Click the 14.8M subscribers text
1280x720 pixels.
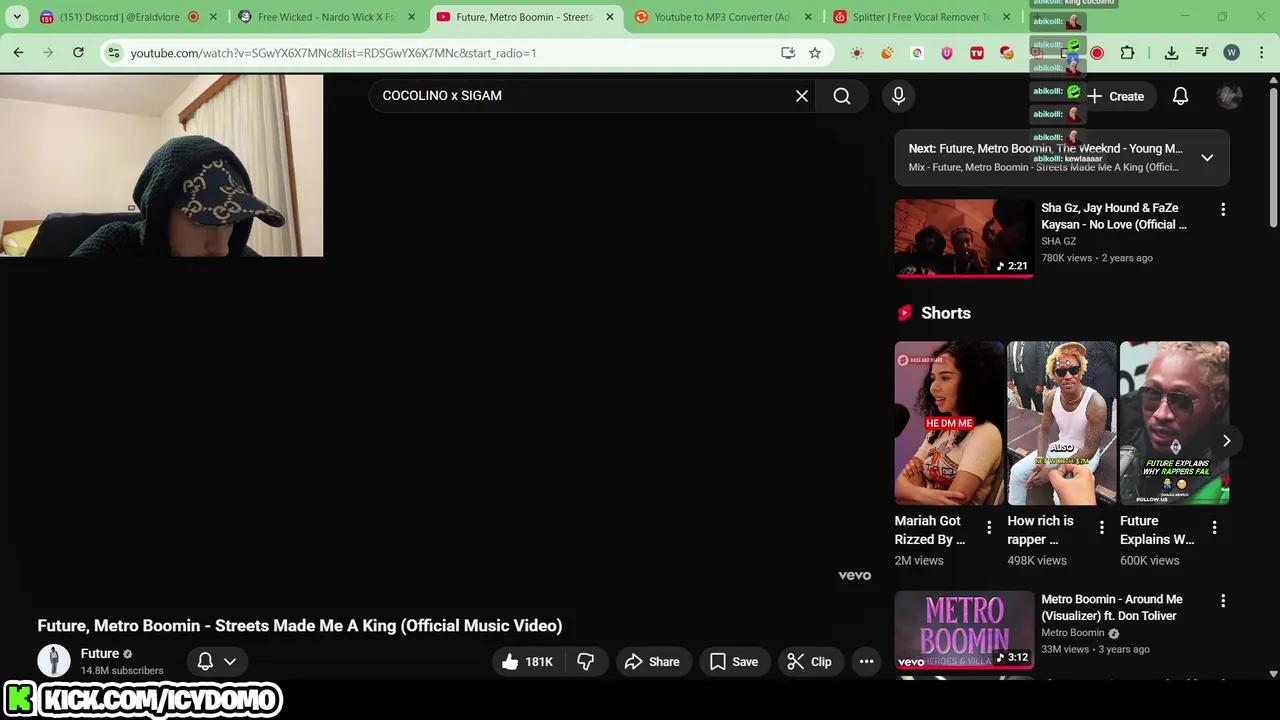click(122, 671)
